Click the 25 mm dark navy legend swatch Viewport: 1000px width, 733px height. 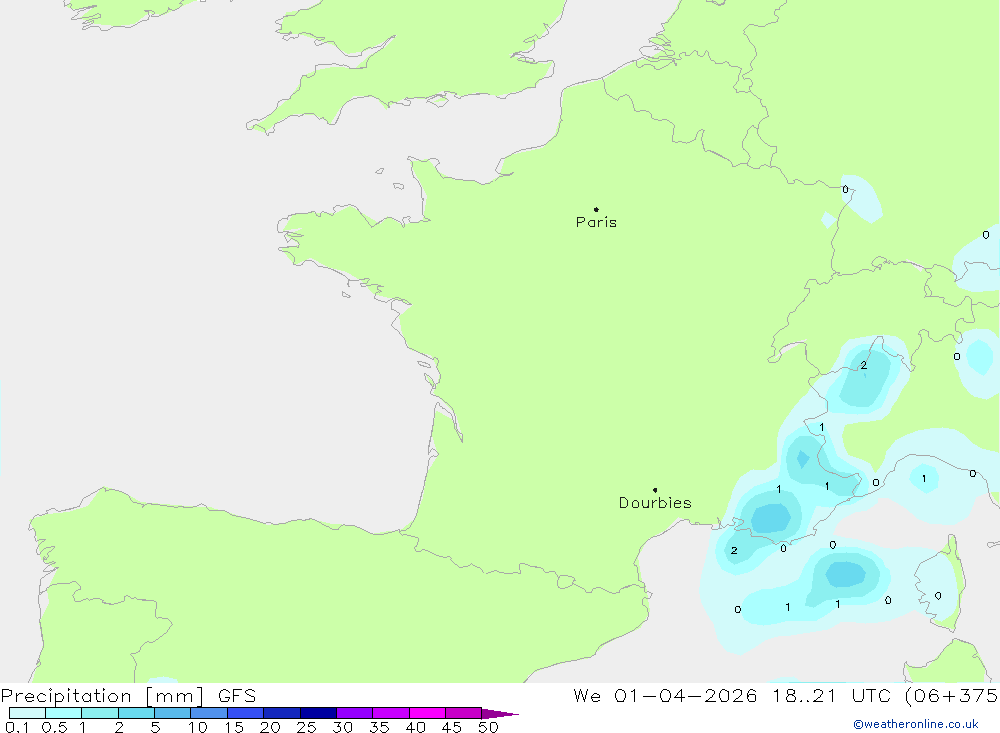click(318, 713)
